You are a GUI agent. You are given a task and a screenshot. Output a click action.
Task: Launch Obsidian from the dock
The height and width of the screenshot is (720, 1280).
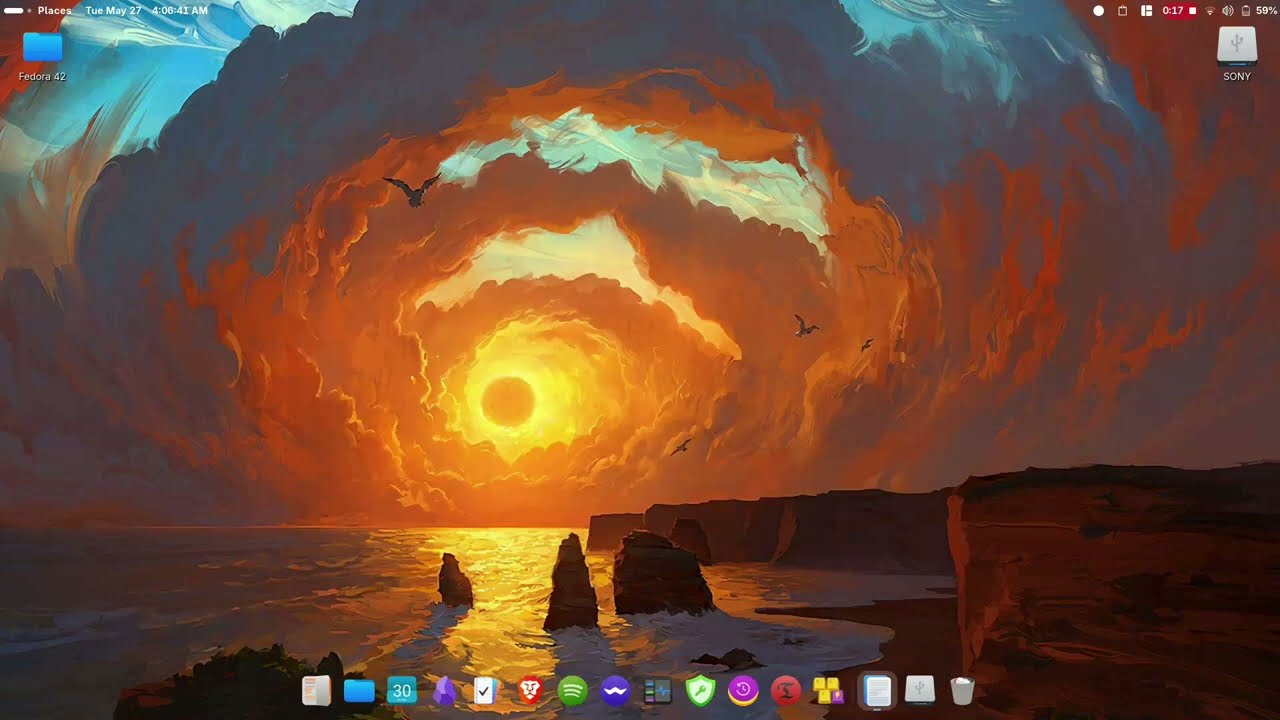point(444,691)
